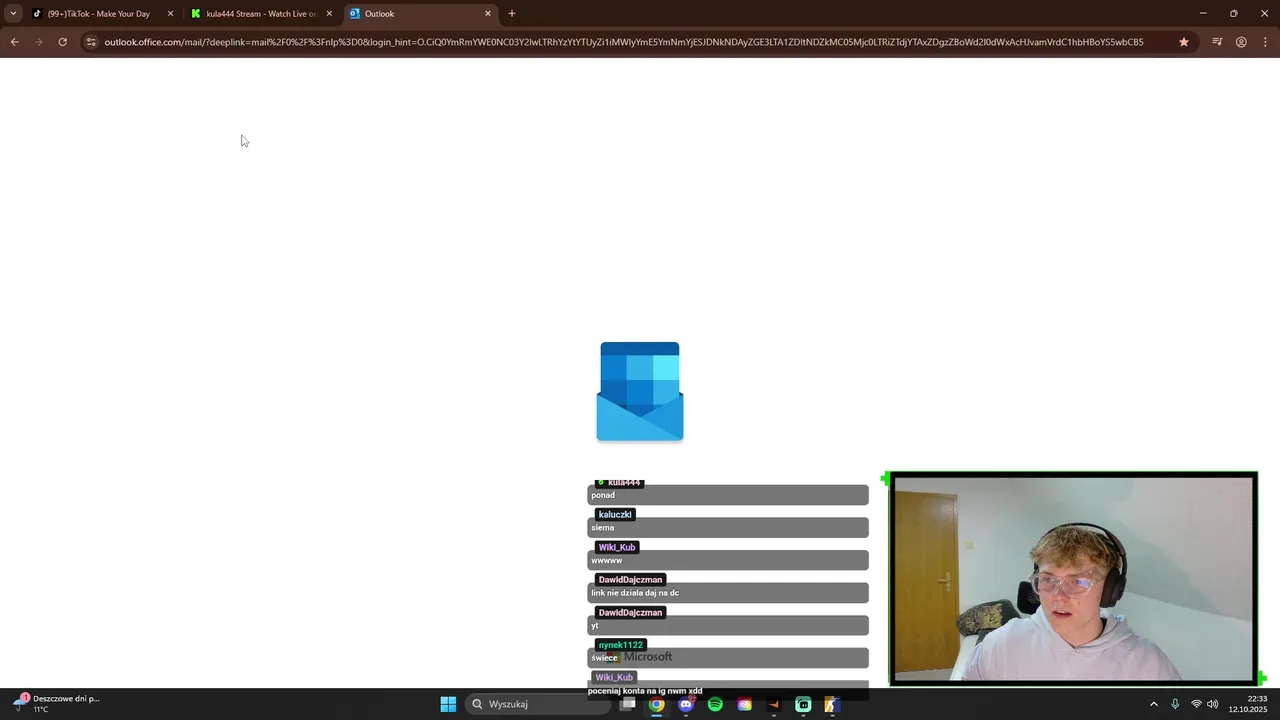This screenshot has width=1280, height=720.
Task: Open the Wi-Fi network tray icon
Action: (1196, 704)
